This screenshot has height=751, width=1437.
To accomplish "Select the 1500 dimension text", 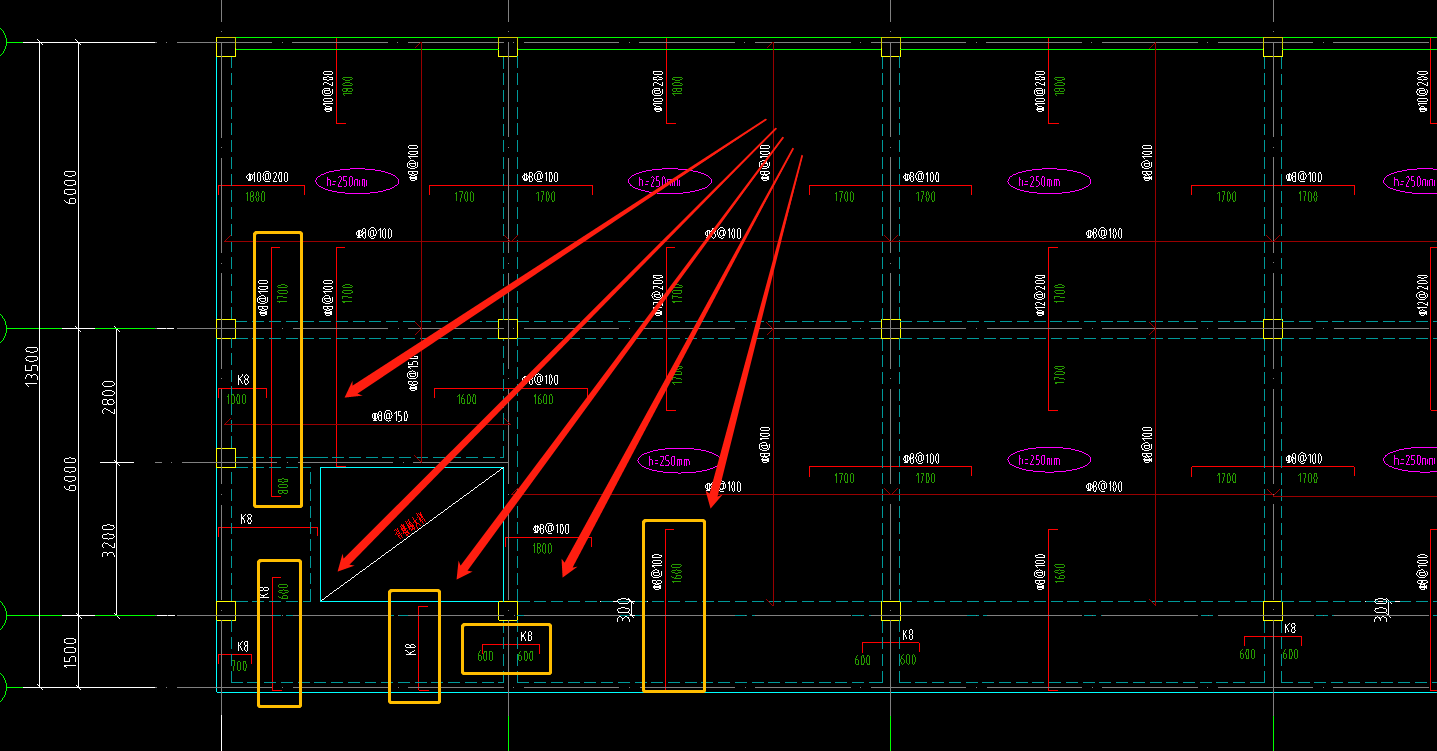I will click(70, 651).
